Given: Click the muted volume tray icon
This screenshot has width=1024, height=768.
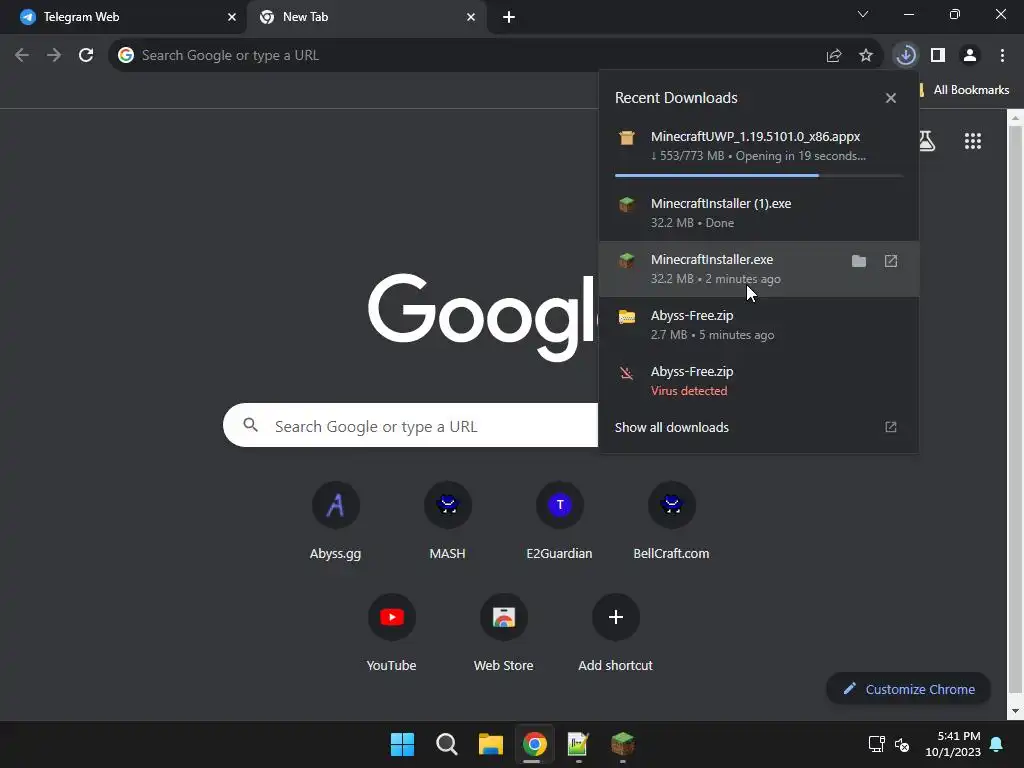Looking at the screenshot, I should click(902, 744).
